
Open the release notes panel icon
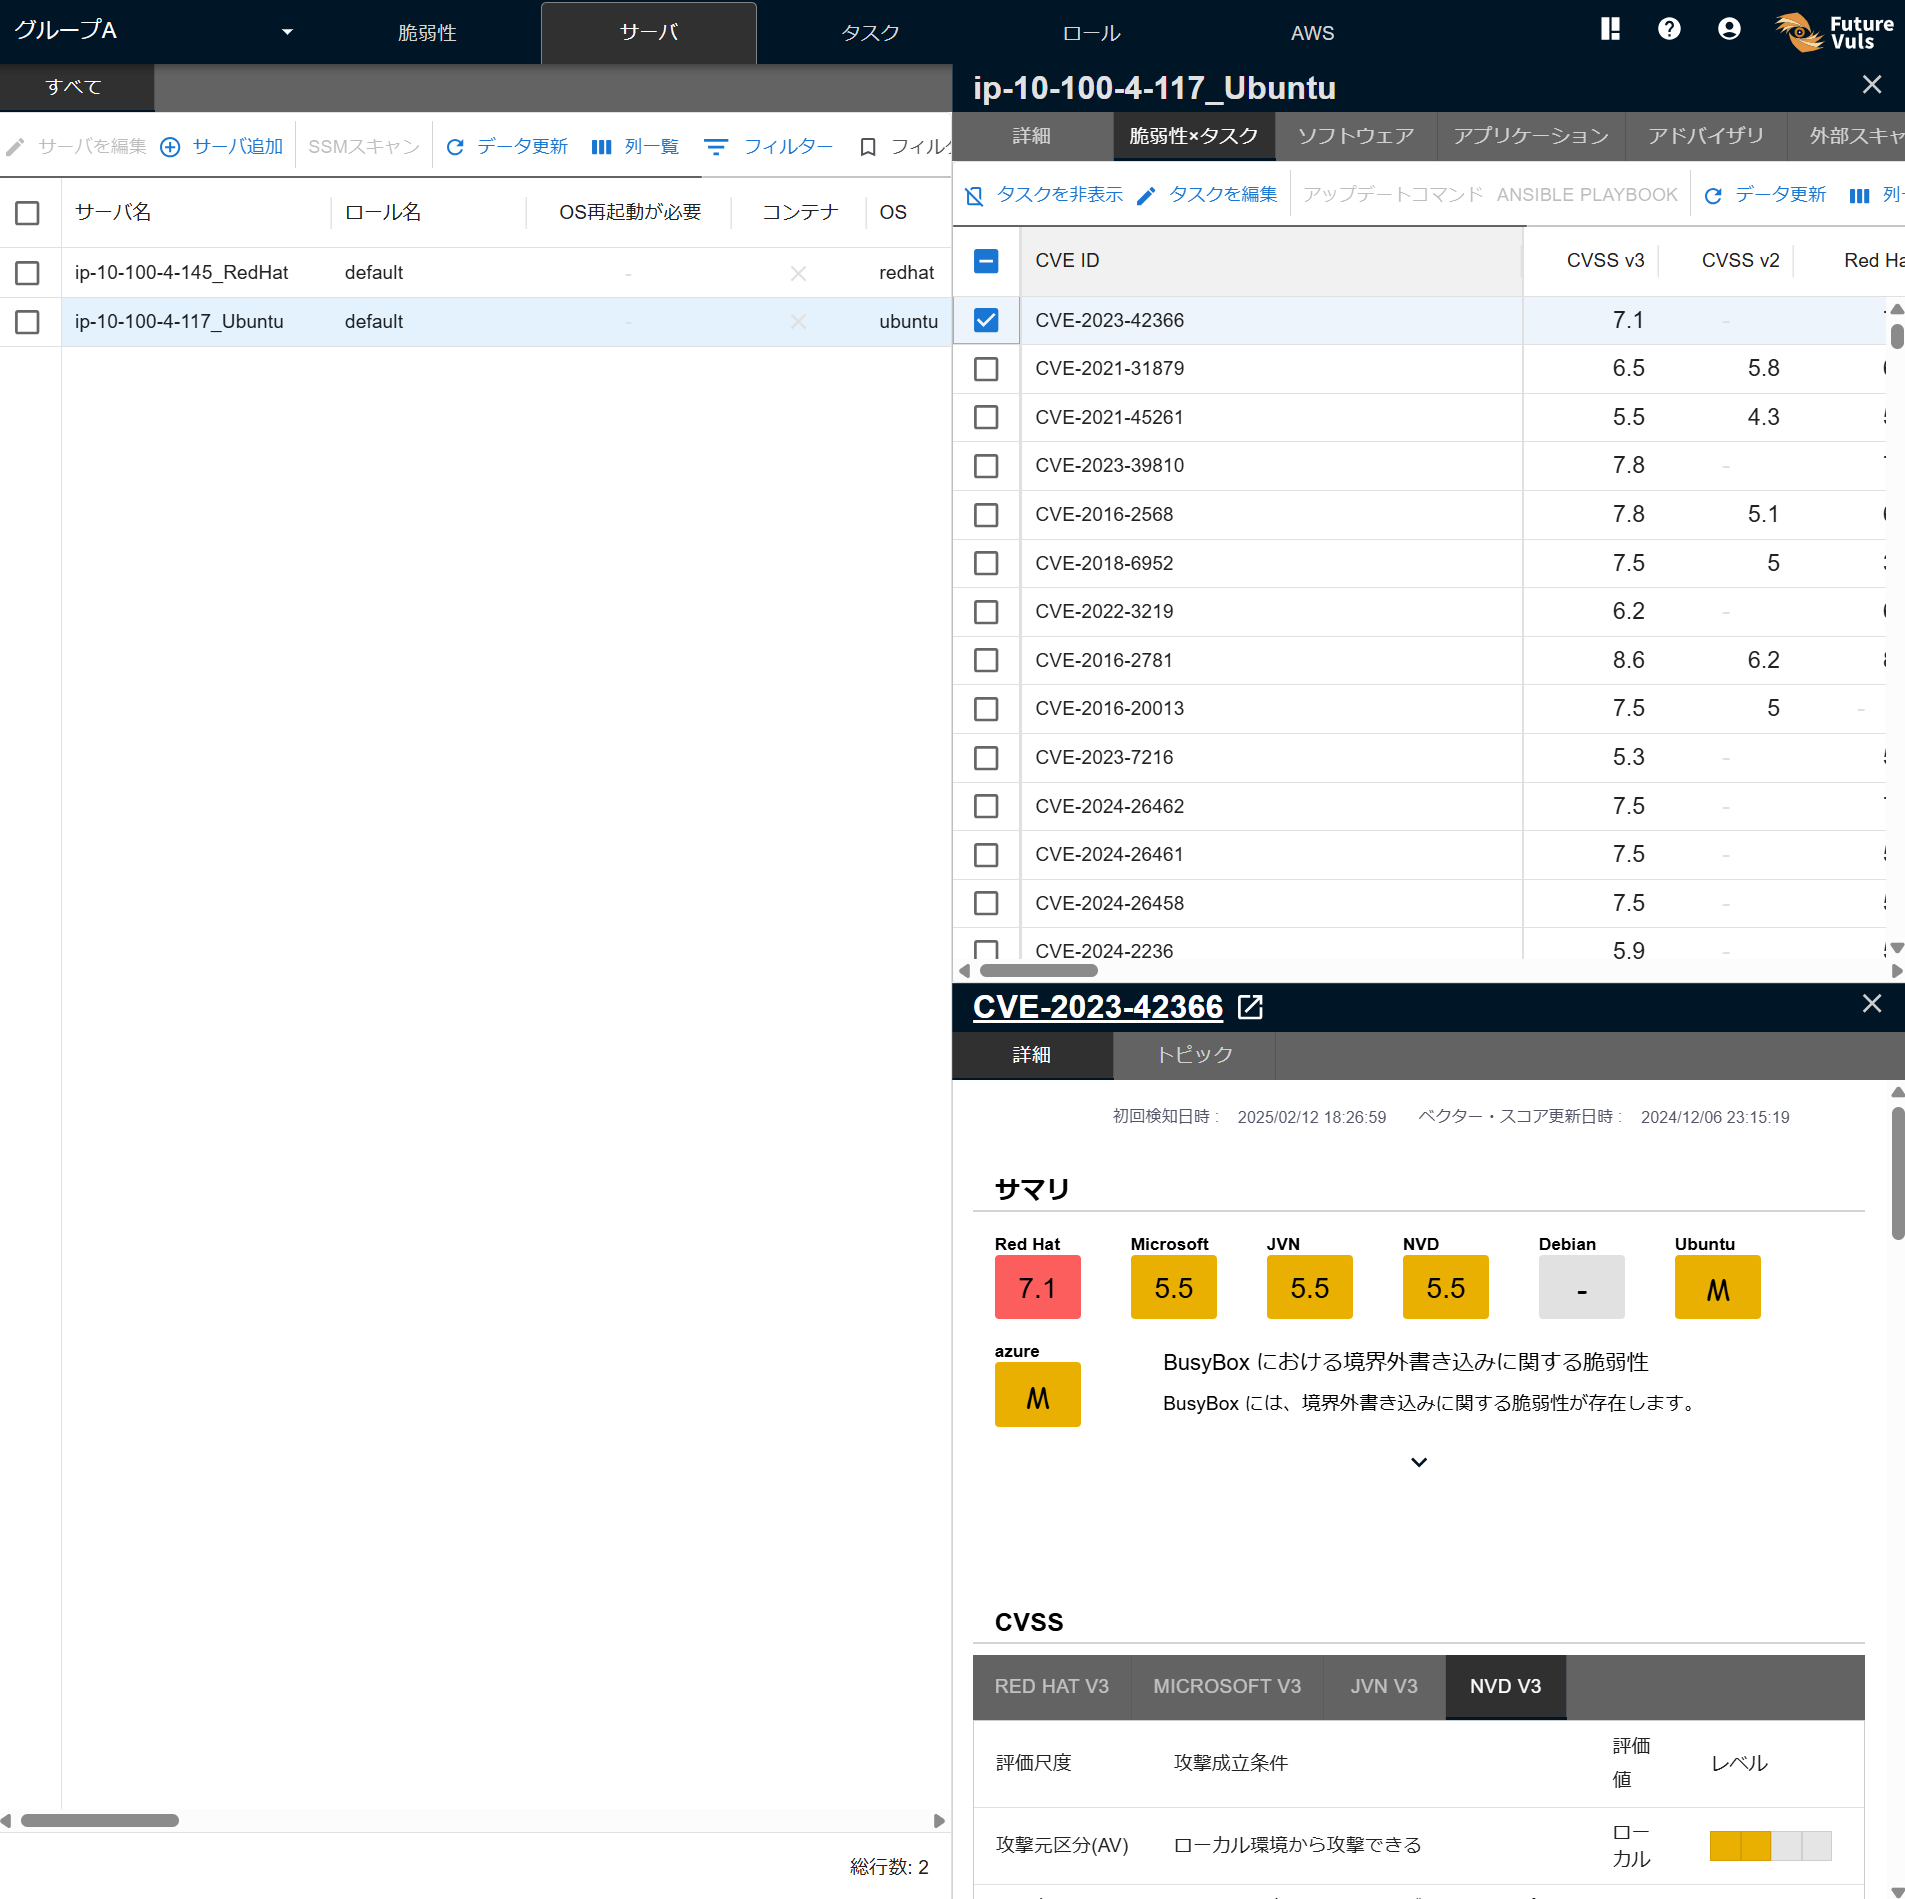pyautogui.click(x=1609, y=29)
